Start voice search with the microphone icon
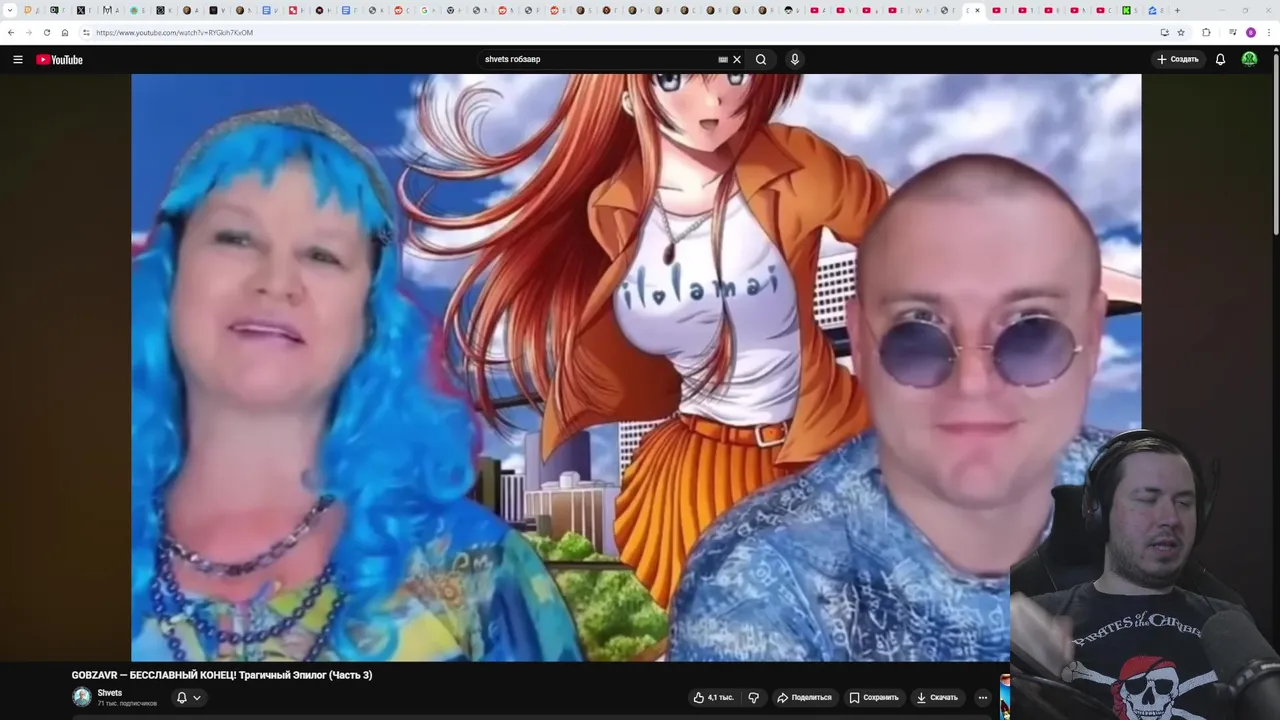 tap(795, 59)
